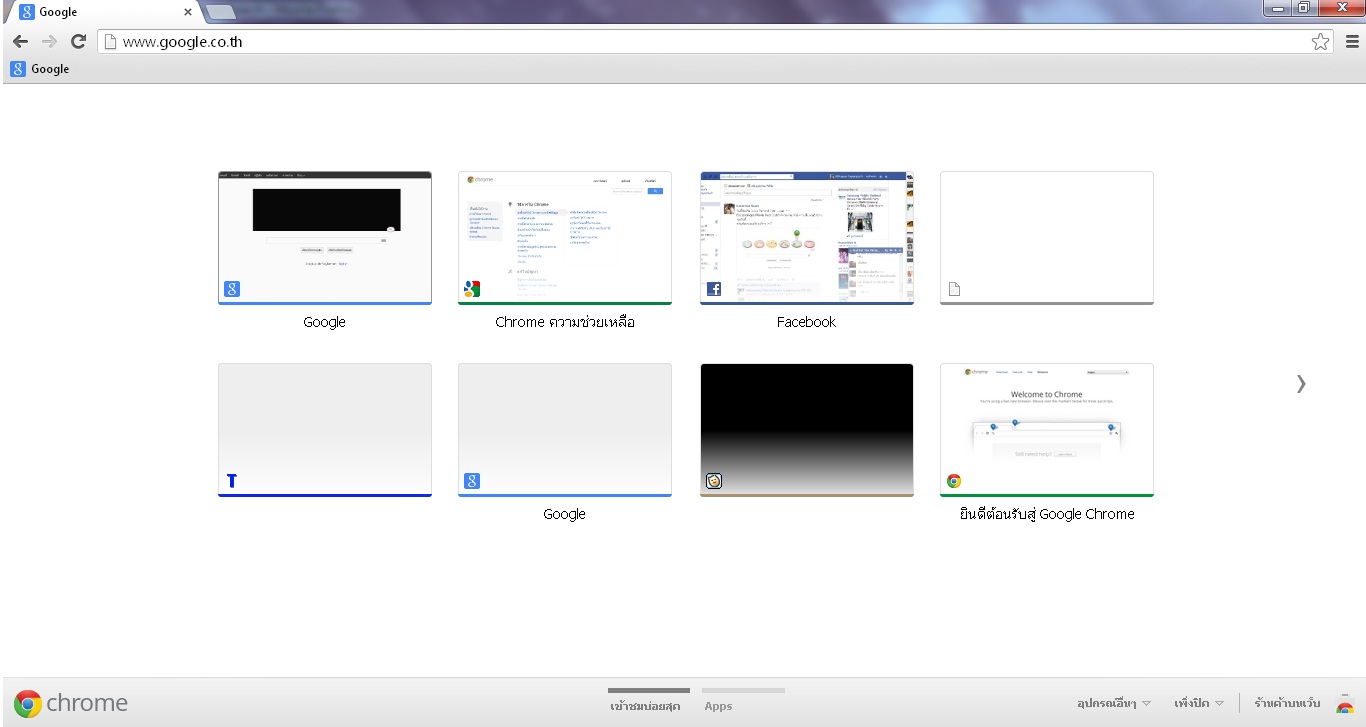The width and height of the screenshot is (1366, 727).
Task: Select the Google browser tab
Action: (x=102, y=13)
